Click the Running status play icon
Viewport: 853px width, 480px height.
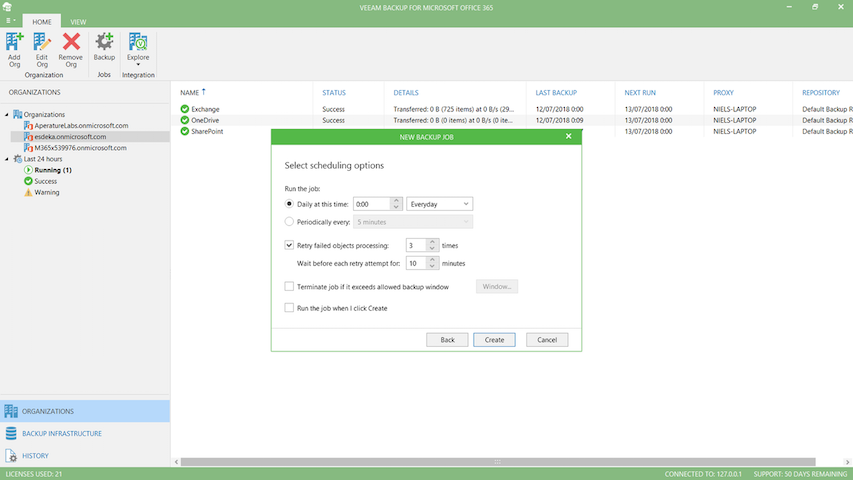point(28,170)
